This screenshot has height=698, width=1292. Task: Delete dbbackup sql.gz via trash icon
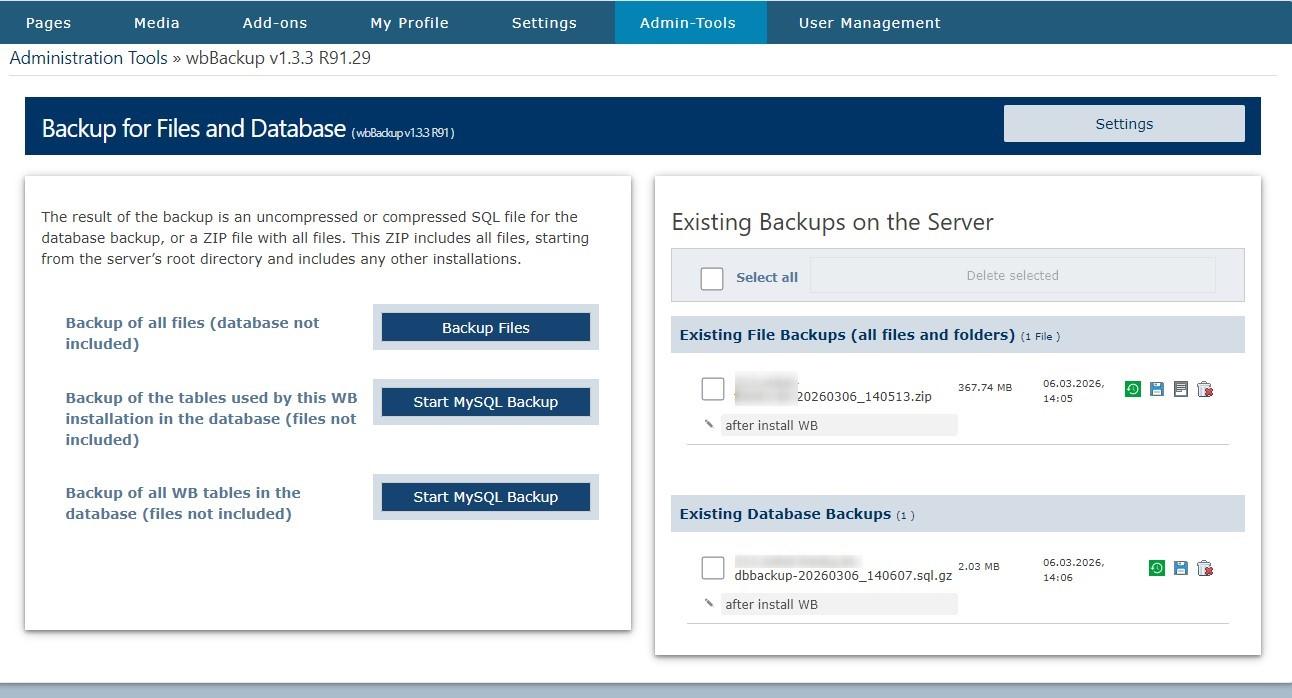point(1205,568)
